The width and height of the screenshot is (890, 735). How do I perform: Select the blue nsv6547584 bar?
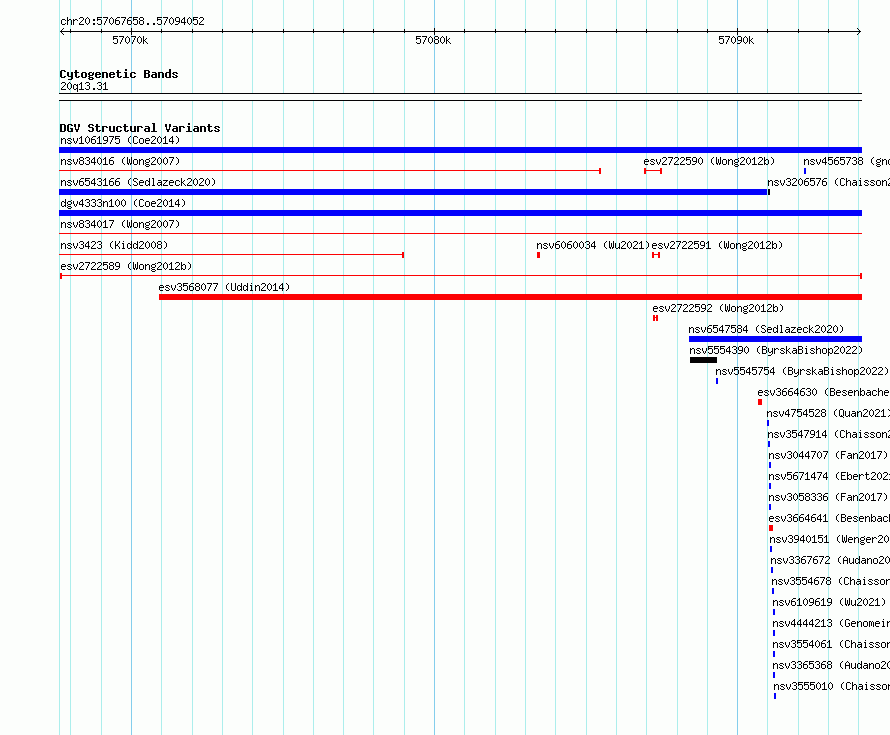(x=775, y=339)
